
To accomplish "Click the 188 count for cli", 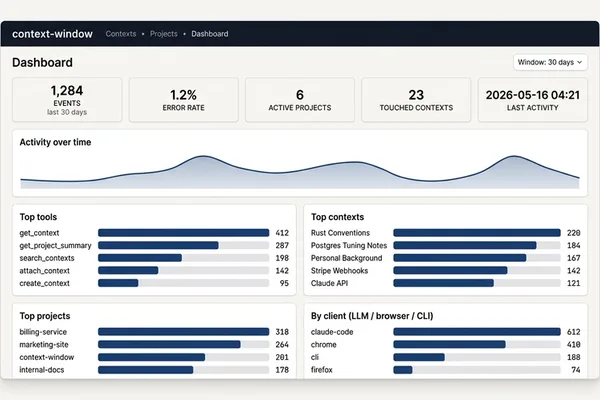I will (574, 357).
